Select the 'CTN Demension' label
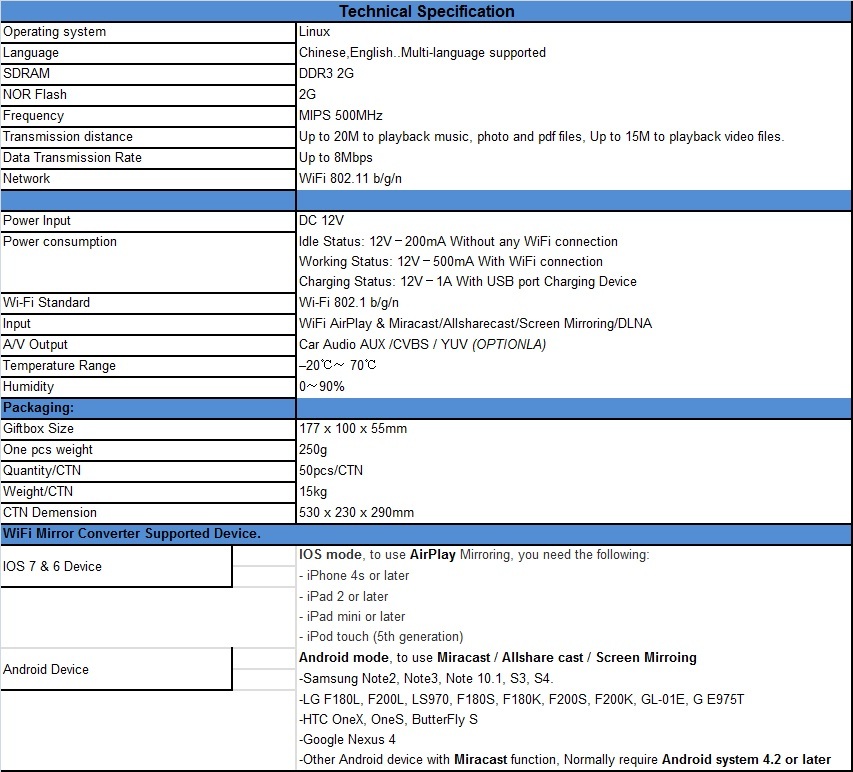The height and width of the screenshot is (772, 853). [50, 512]
